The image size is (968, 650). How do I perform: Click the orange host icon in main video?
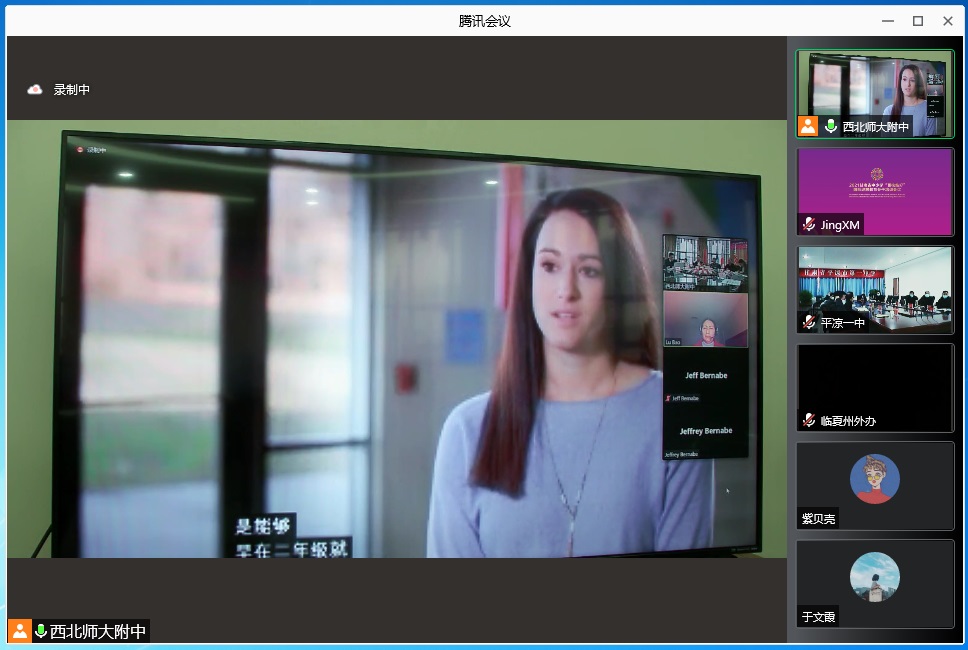(19, 631)
